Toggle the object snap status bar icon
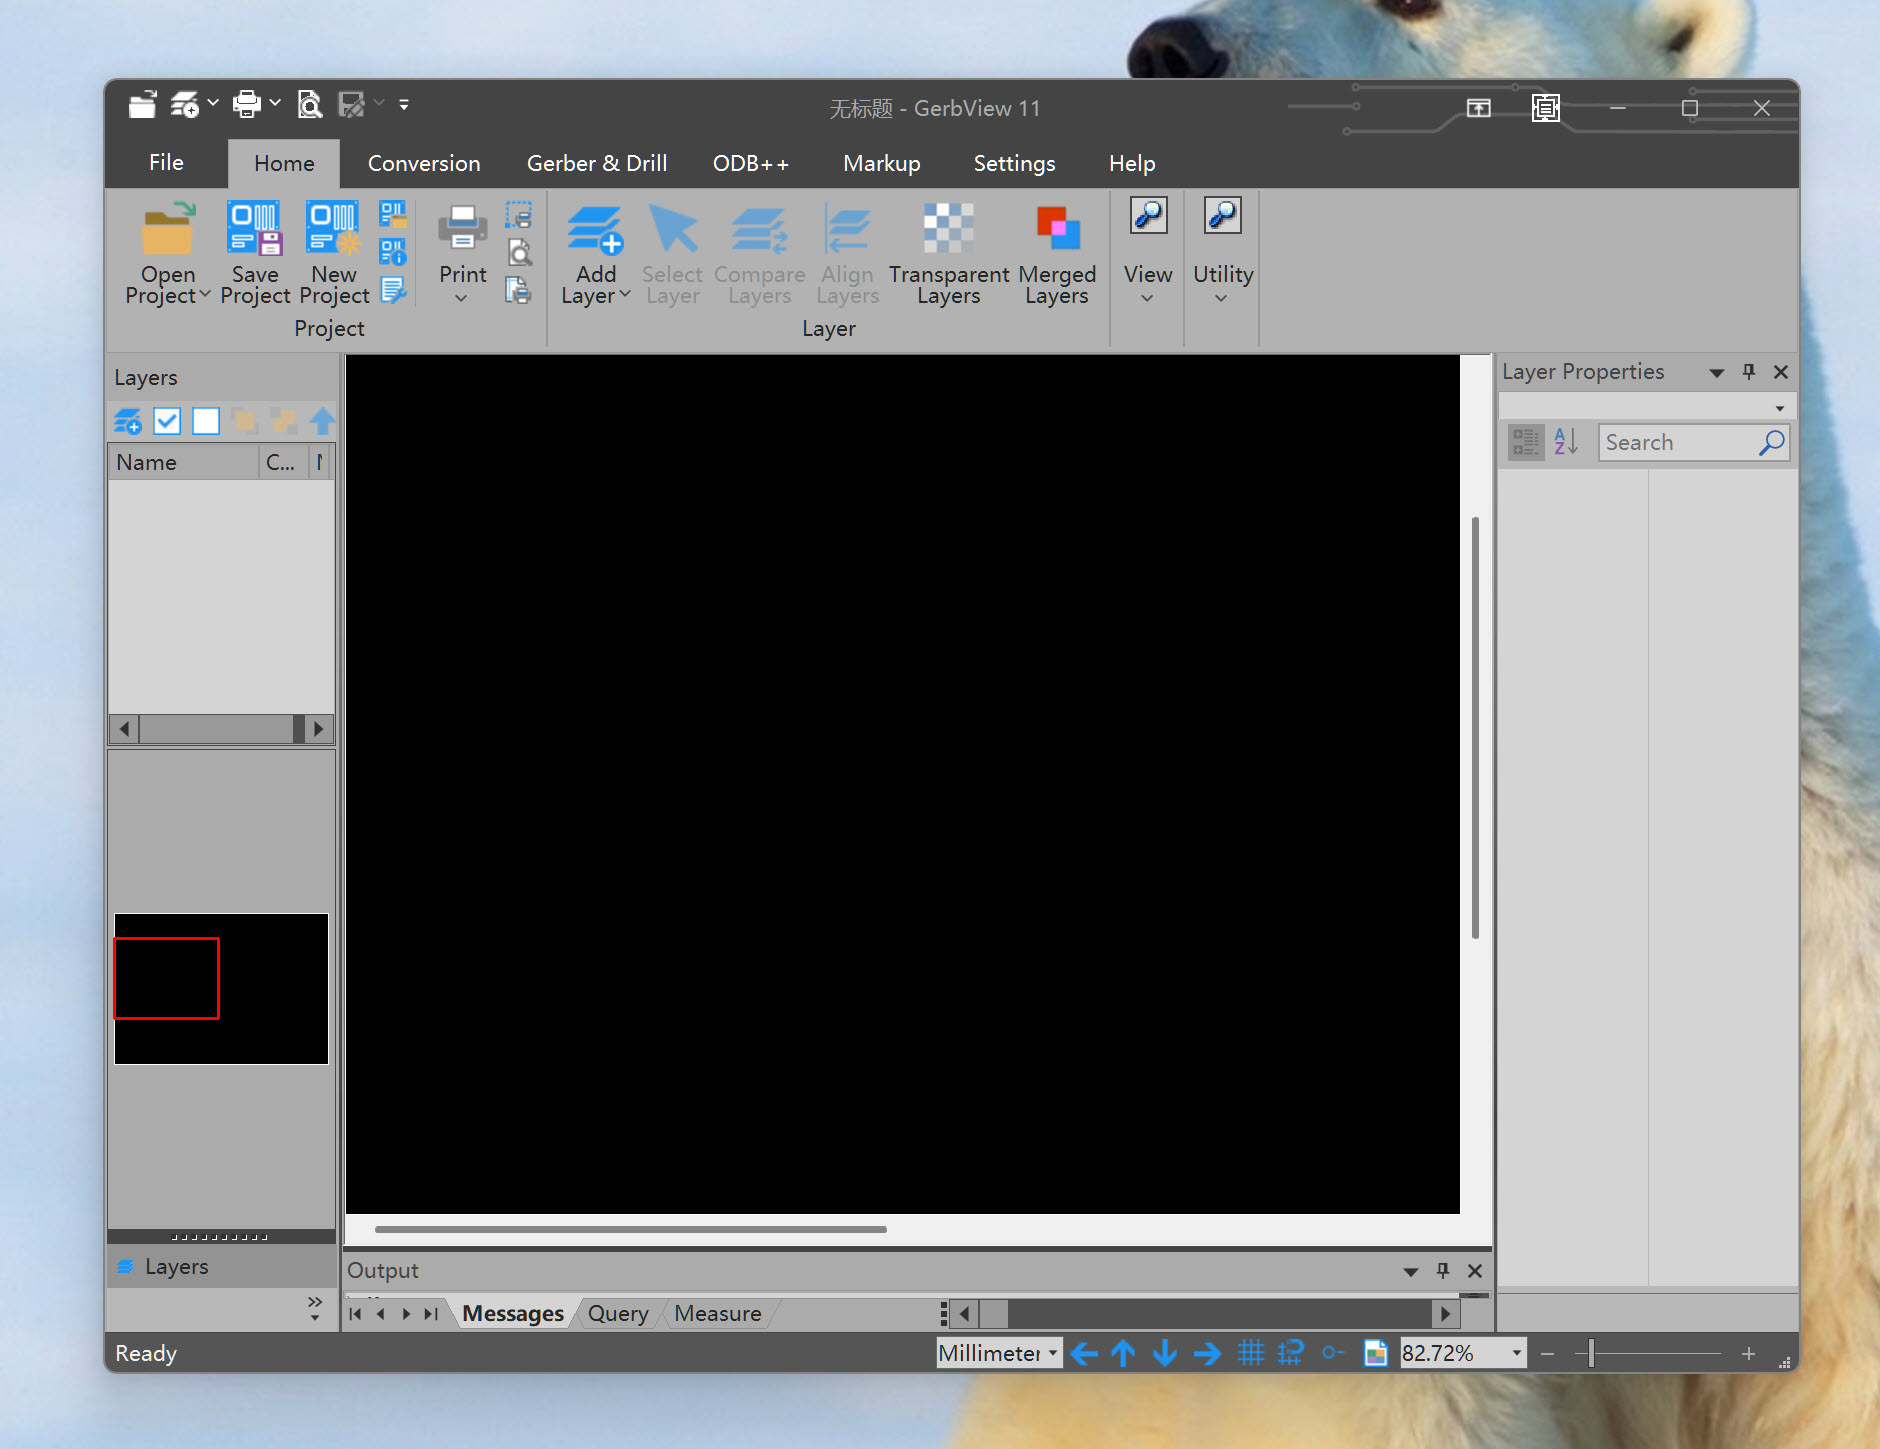This screenshot has width=1880, height=1449. click(1332, 1353)
